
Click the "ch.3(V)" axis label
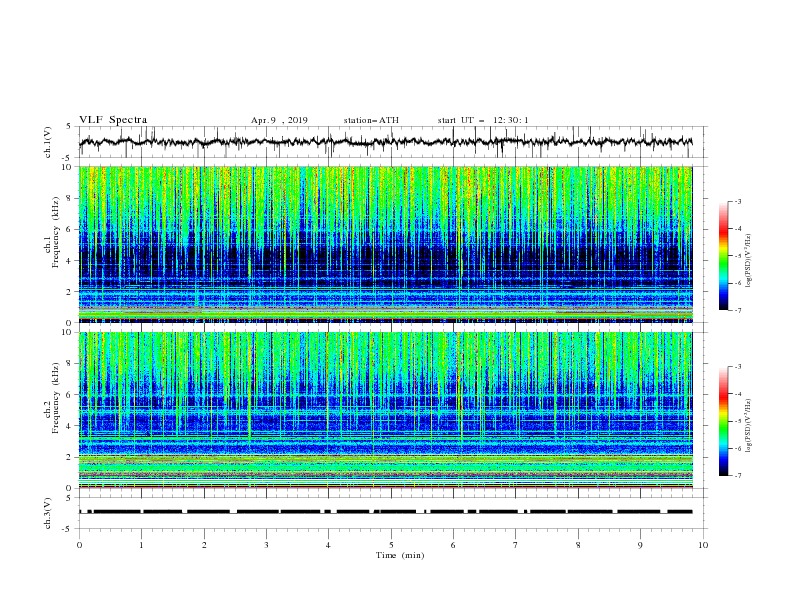(48, 513)
